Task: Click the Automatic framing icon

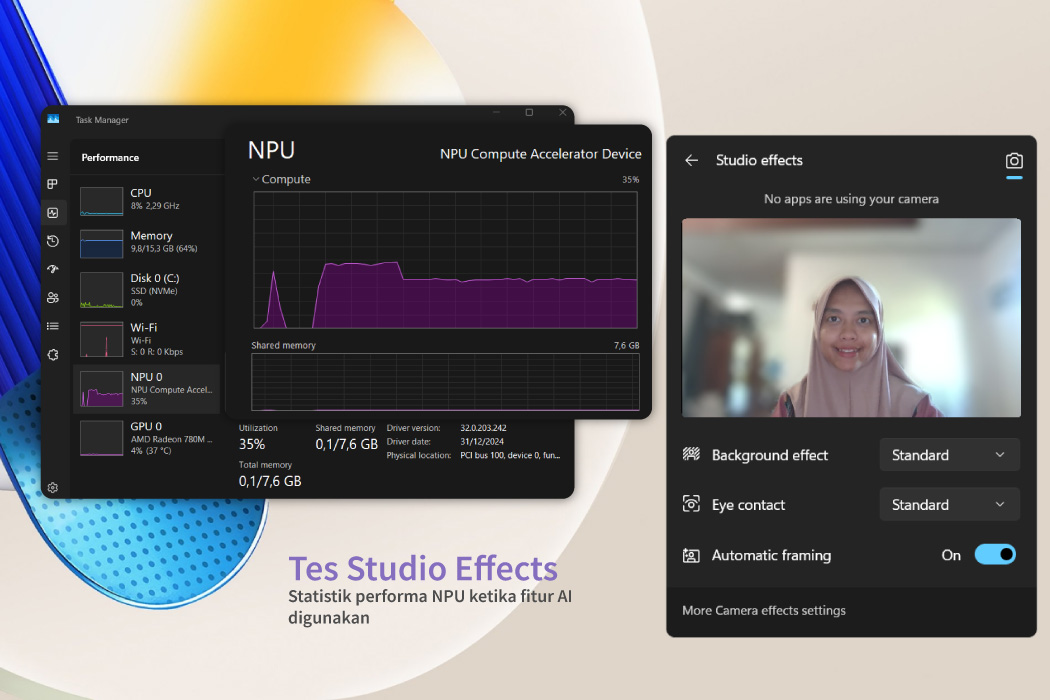Action: 691,555
